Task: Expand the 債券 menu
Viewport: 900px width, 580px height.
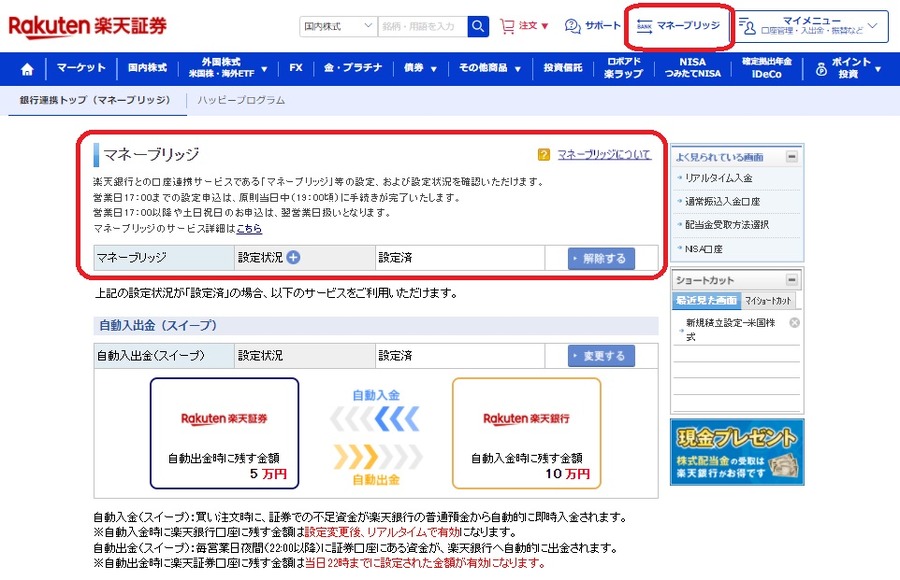Action: 420,68
